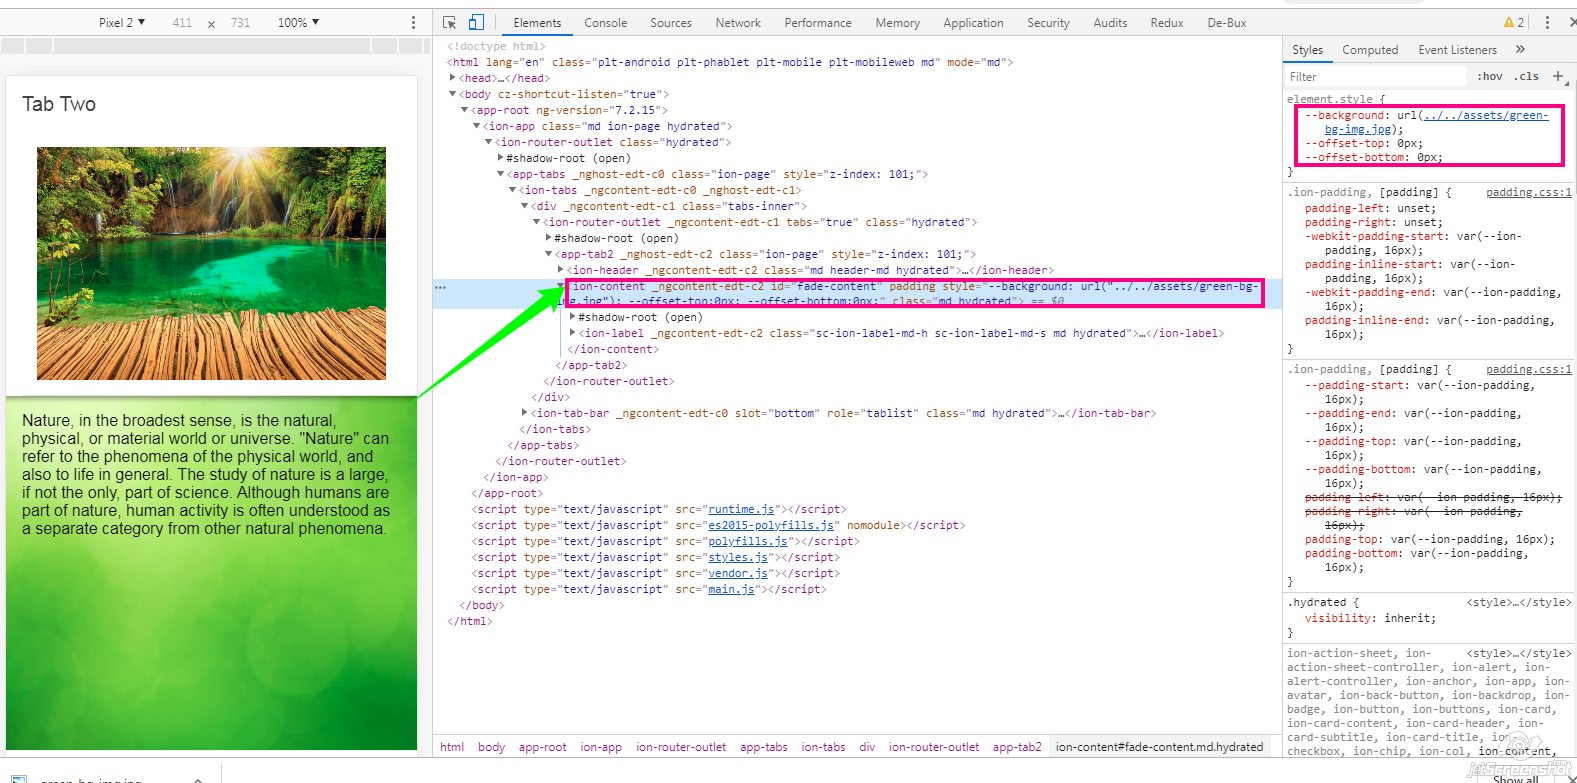Toggle the :hov element state panel
The width and height of the screenshot is (1577, 783).
click(x=1489, y=76)
